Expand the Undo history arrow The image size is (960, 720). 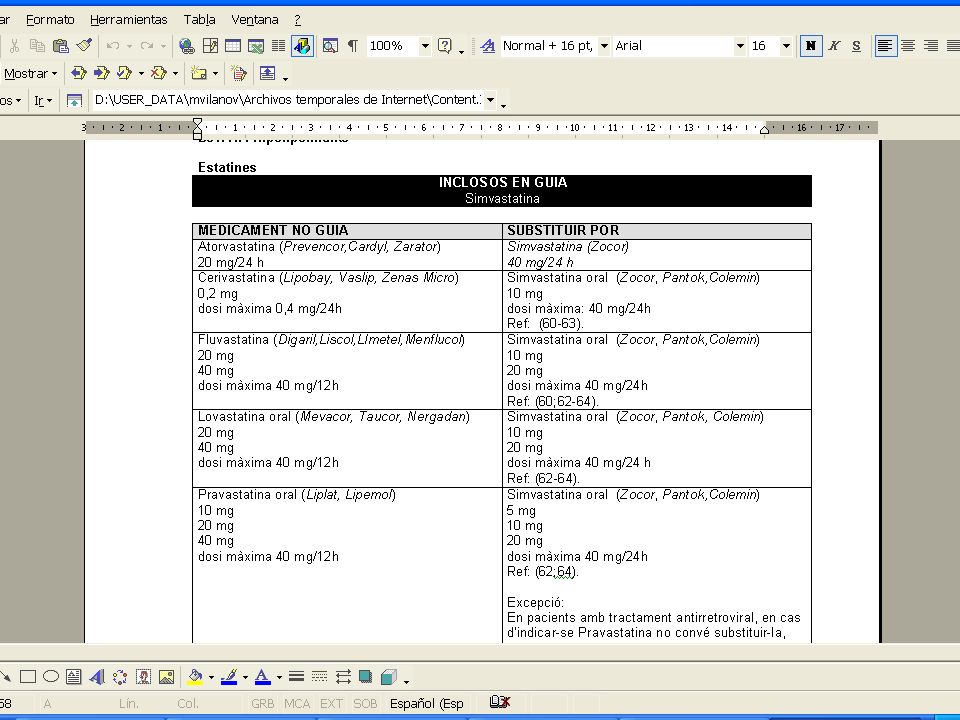tap(129, 46)
